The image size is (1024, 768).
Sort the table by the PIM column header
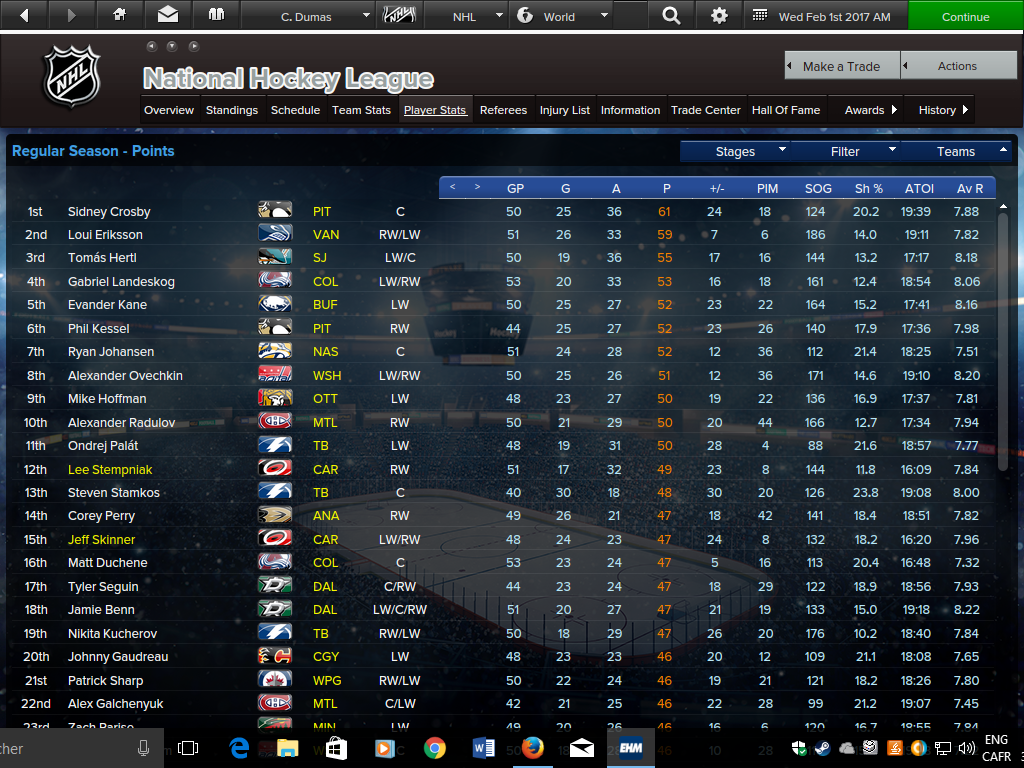[767, 188]
